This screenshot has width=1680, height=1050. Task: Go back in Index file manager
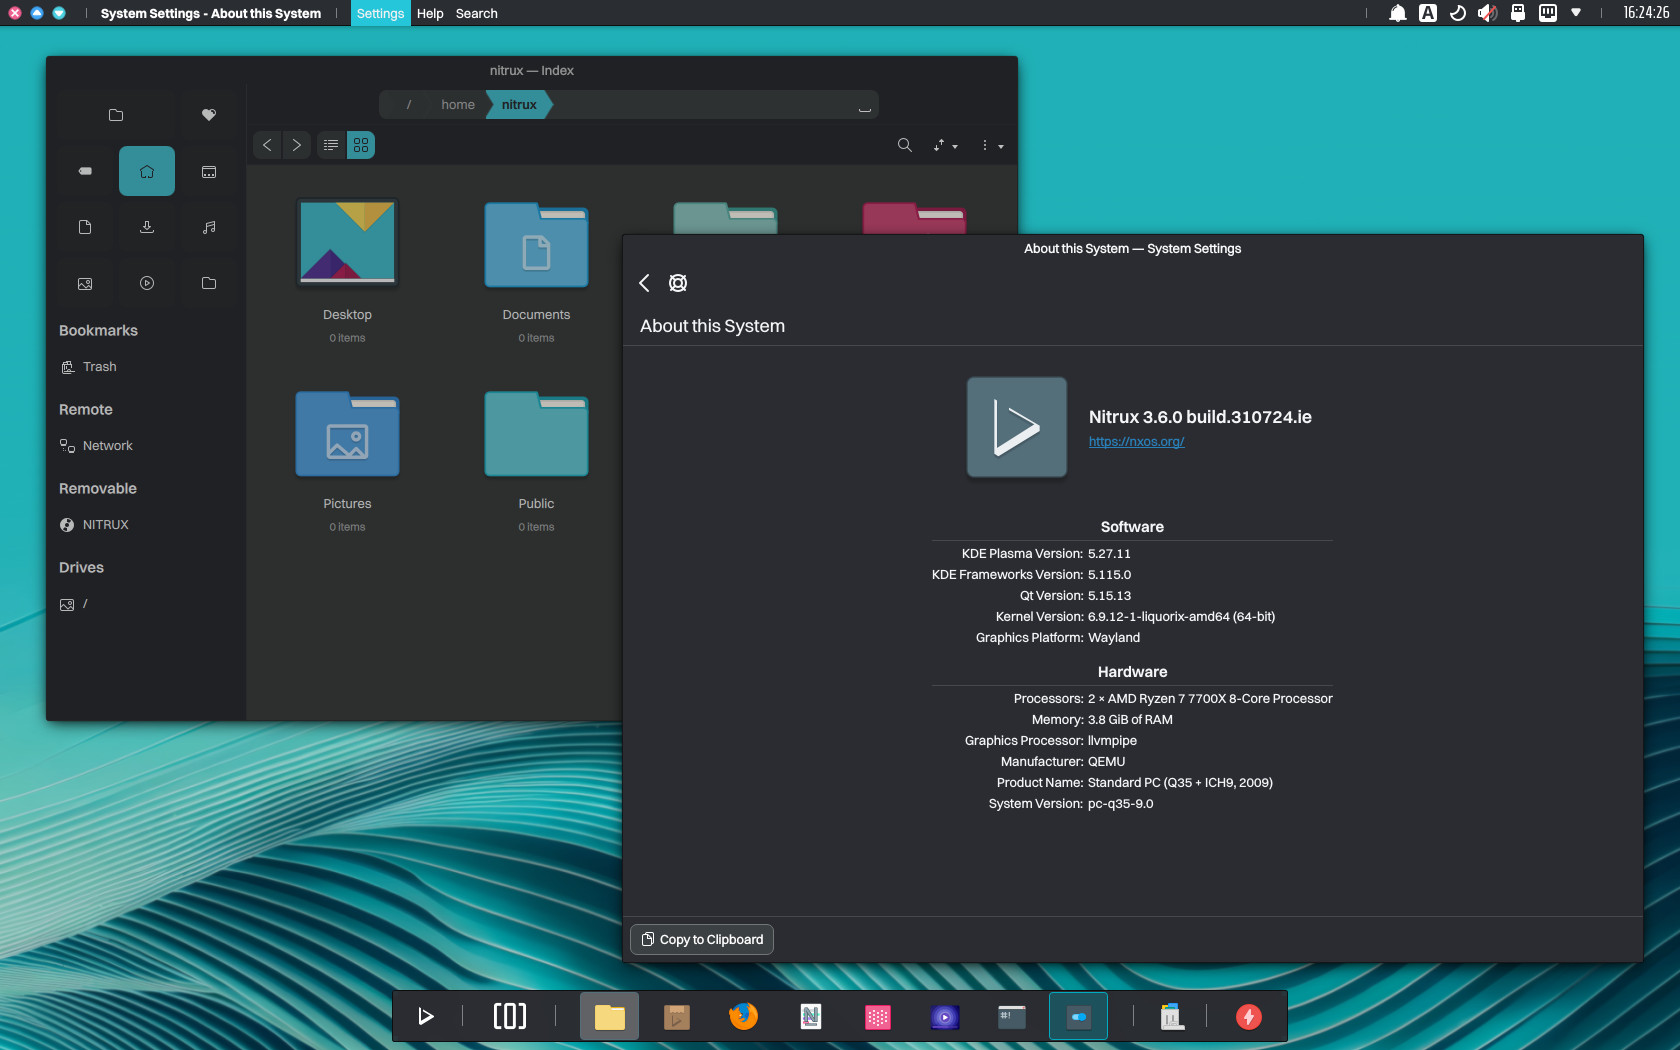click(267, 145)
